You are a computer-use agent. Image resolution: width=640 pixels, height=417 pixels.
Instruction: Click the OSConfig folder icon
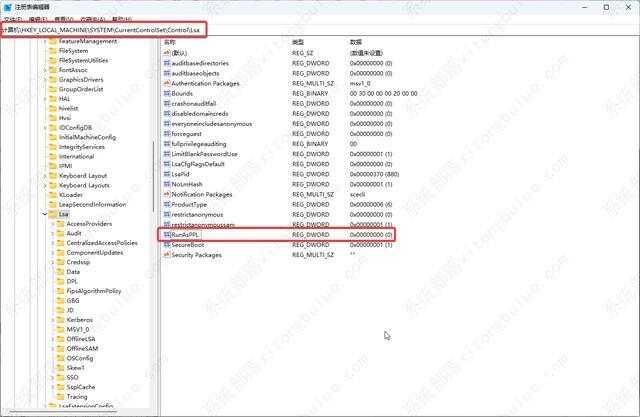pyautogui.click(x=60, y=358)
